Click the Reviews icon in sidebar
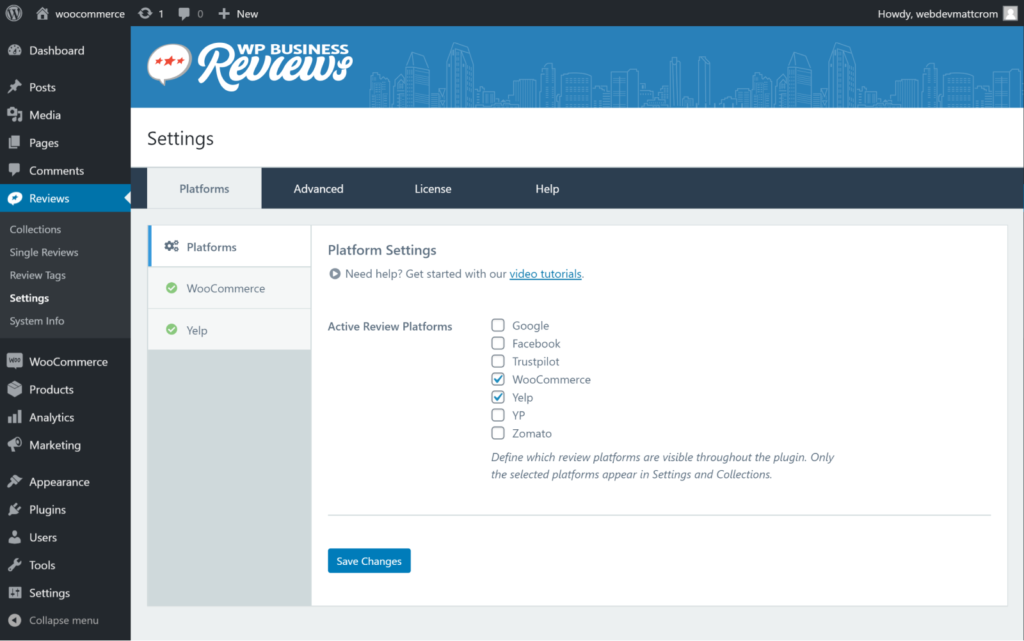This screenshot has width=1024, height=641. click(15, 198)
